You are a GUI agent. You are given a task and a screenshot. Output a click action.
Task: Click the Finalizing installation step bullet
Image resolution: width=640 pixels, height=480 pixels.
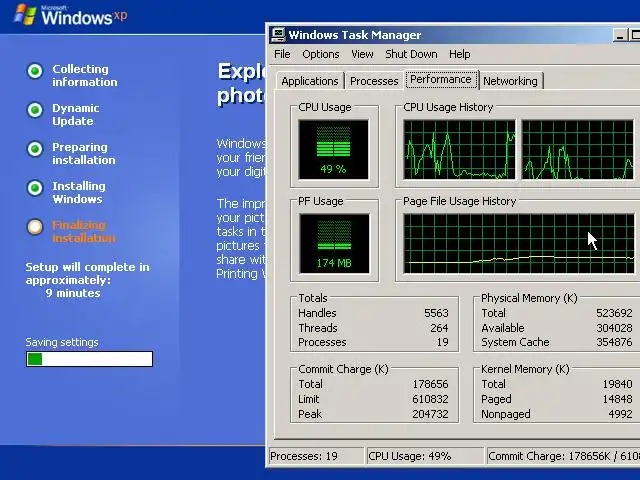click(35, 227)
